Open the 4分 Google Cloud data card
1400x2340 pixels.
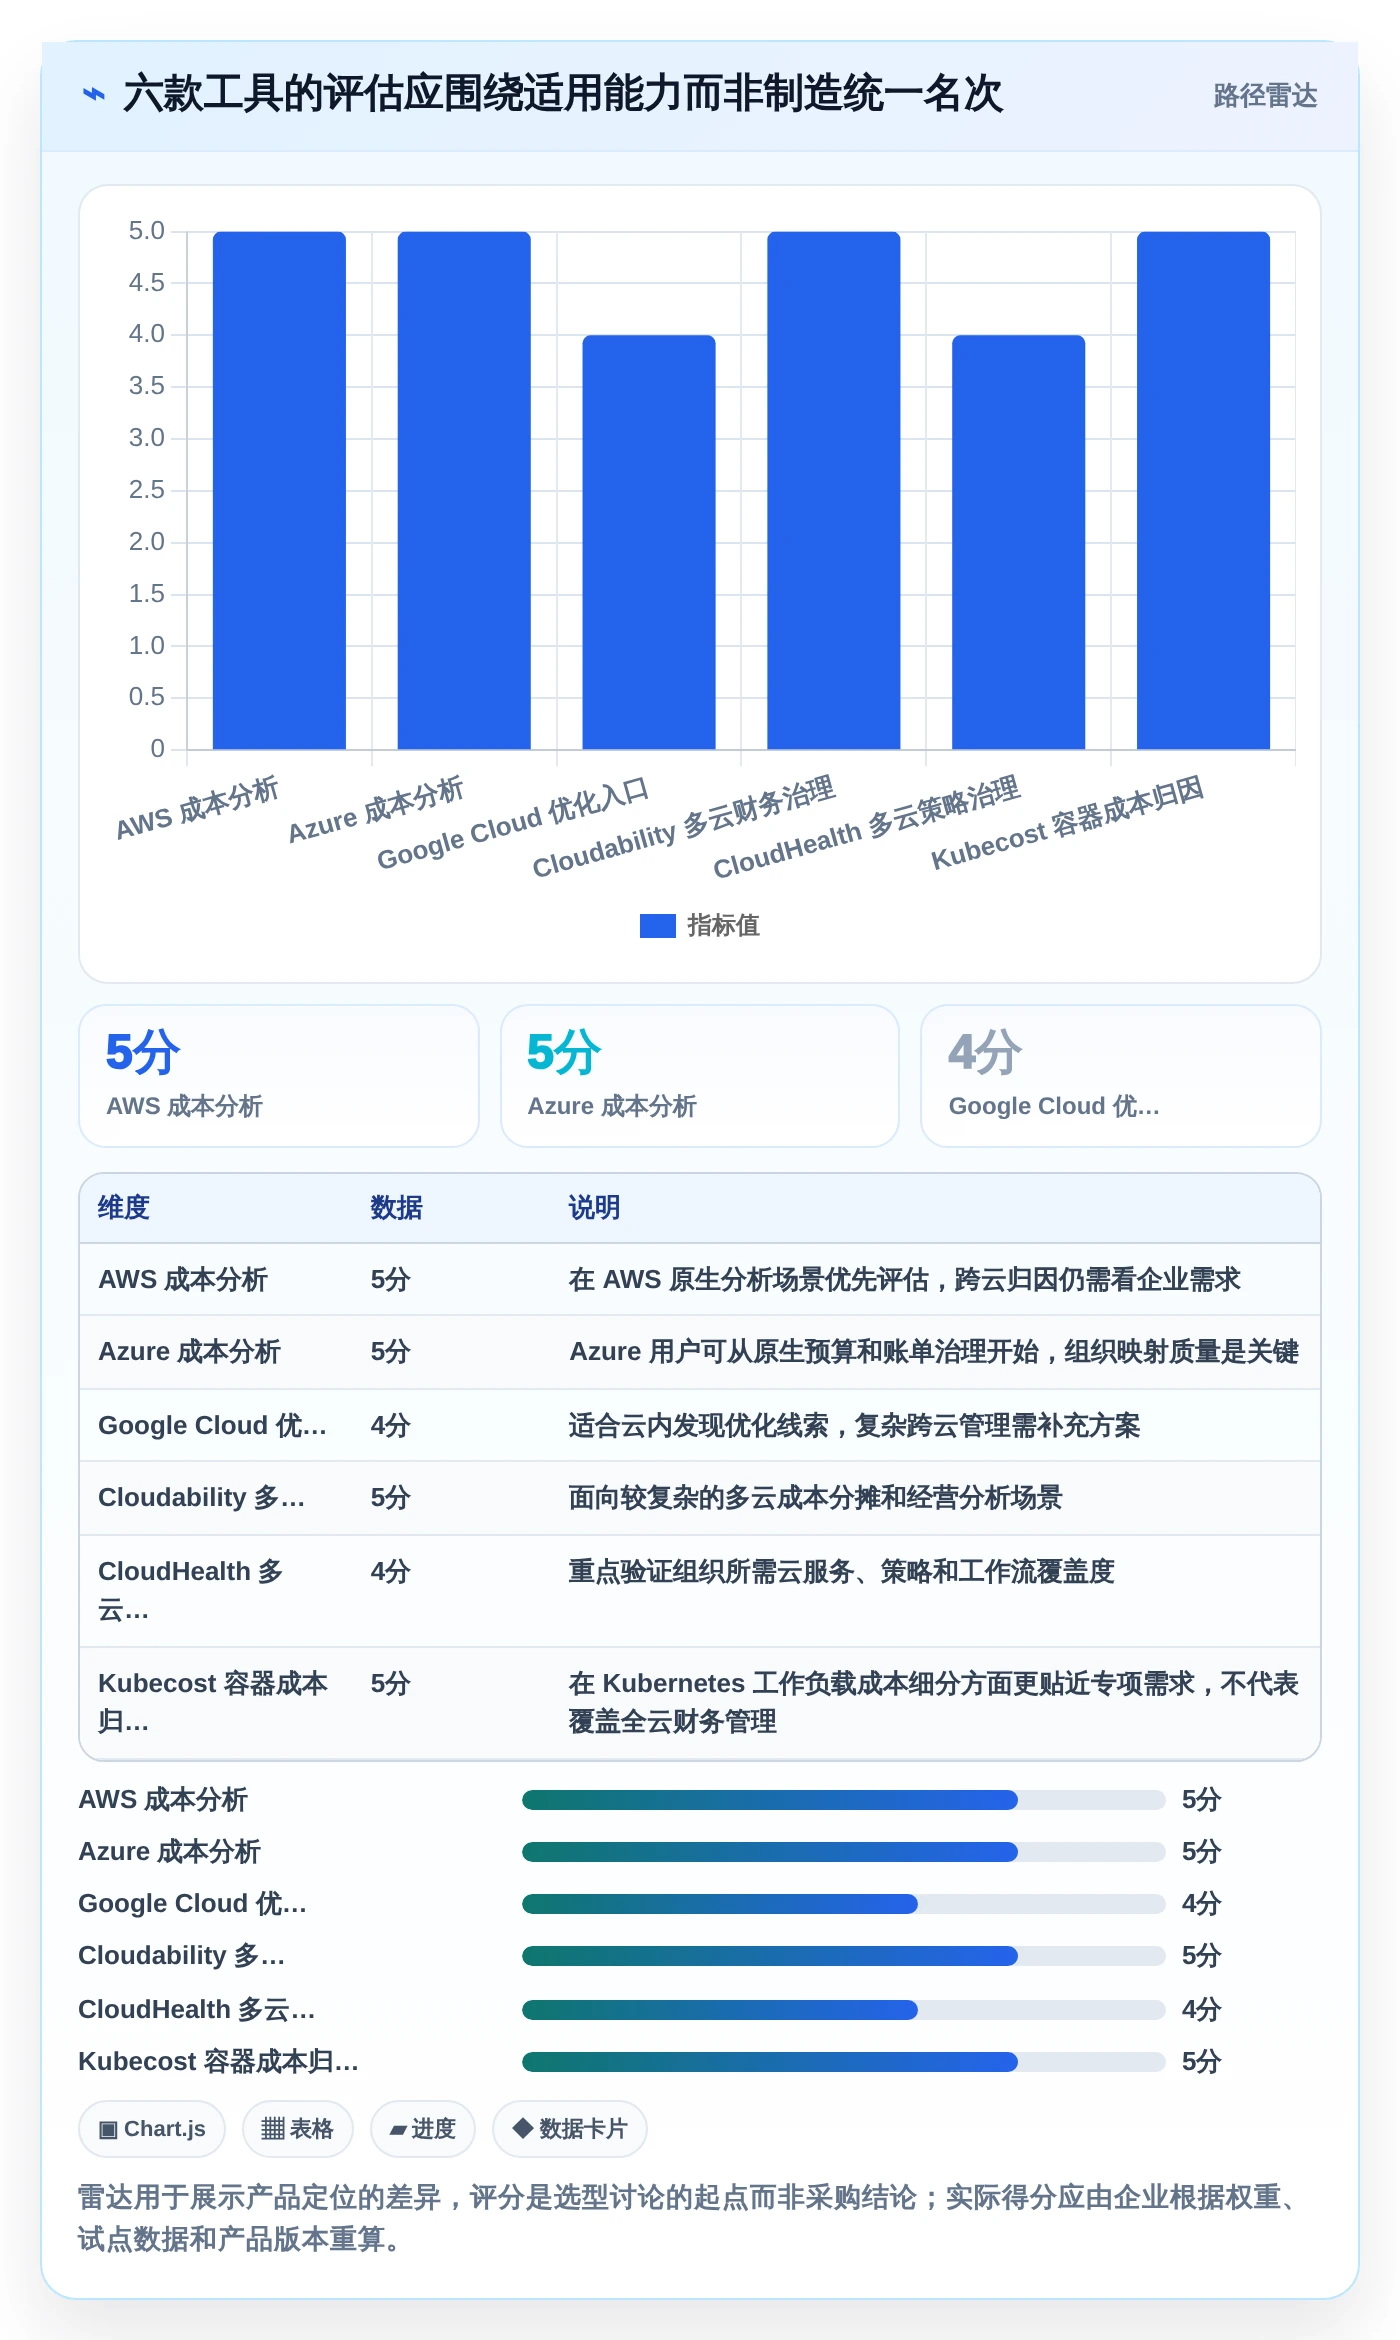coord(1121,1076)
